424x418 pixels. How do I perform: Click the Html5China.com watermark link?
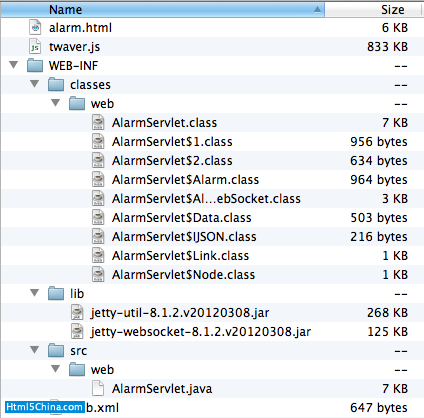[x=44, y=407]
